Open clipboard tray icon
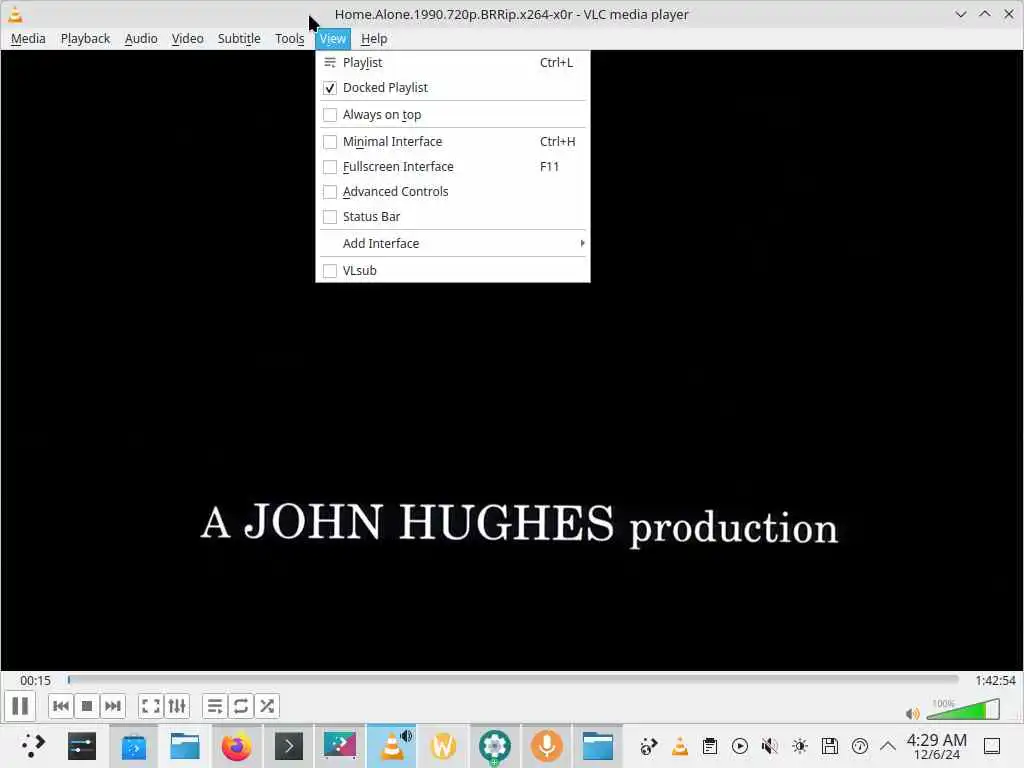The height and width of the screenshot is (768, 1024). pos(710,746)
